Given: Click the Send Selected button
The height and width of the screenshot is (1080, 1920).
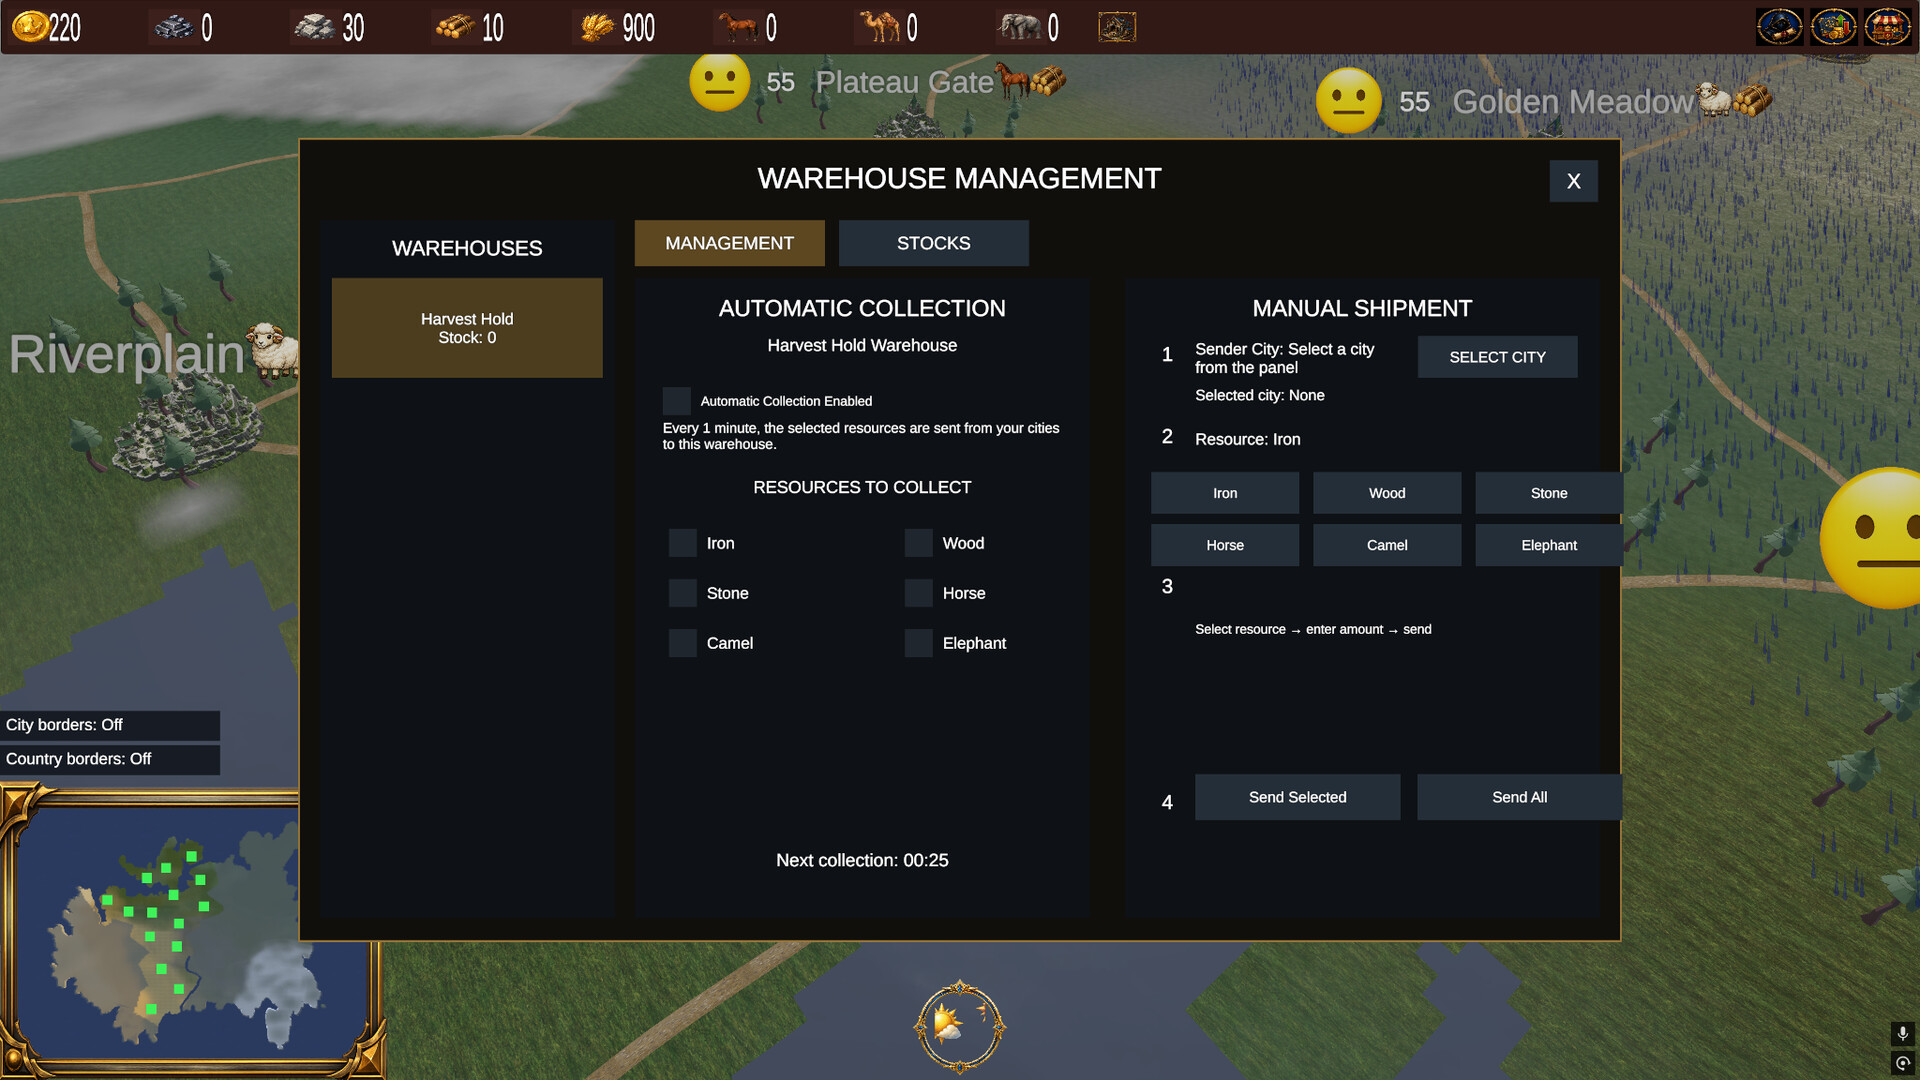Looking at the screenshot, I should [1298, 797].
